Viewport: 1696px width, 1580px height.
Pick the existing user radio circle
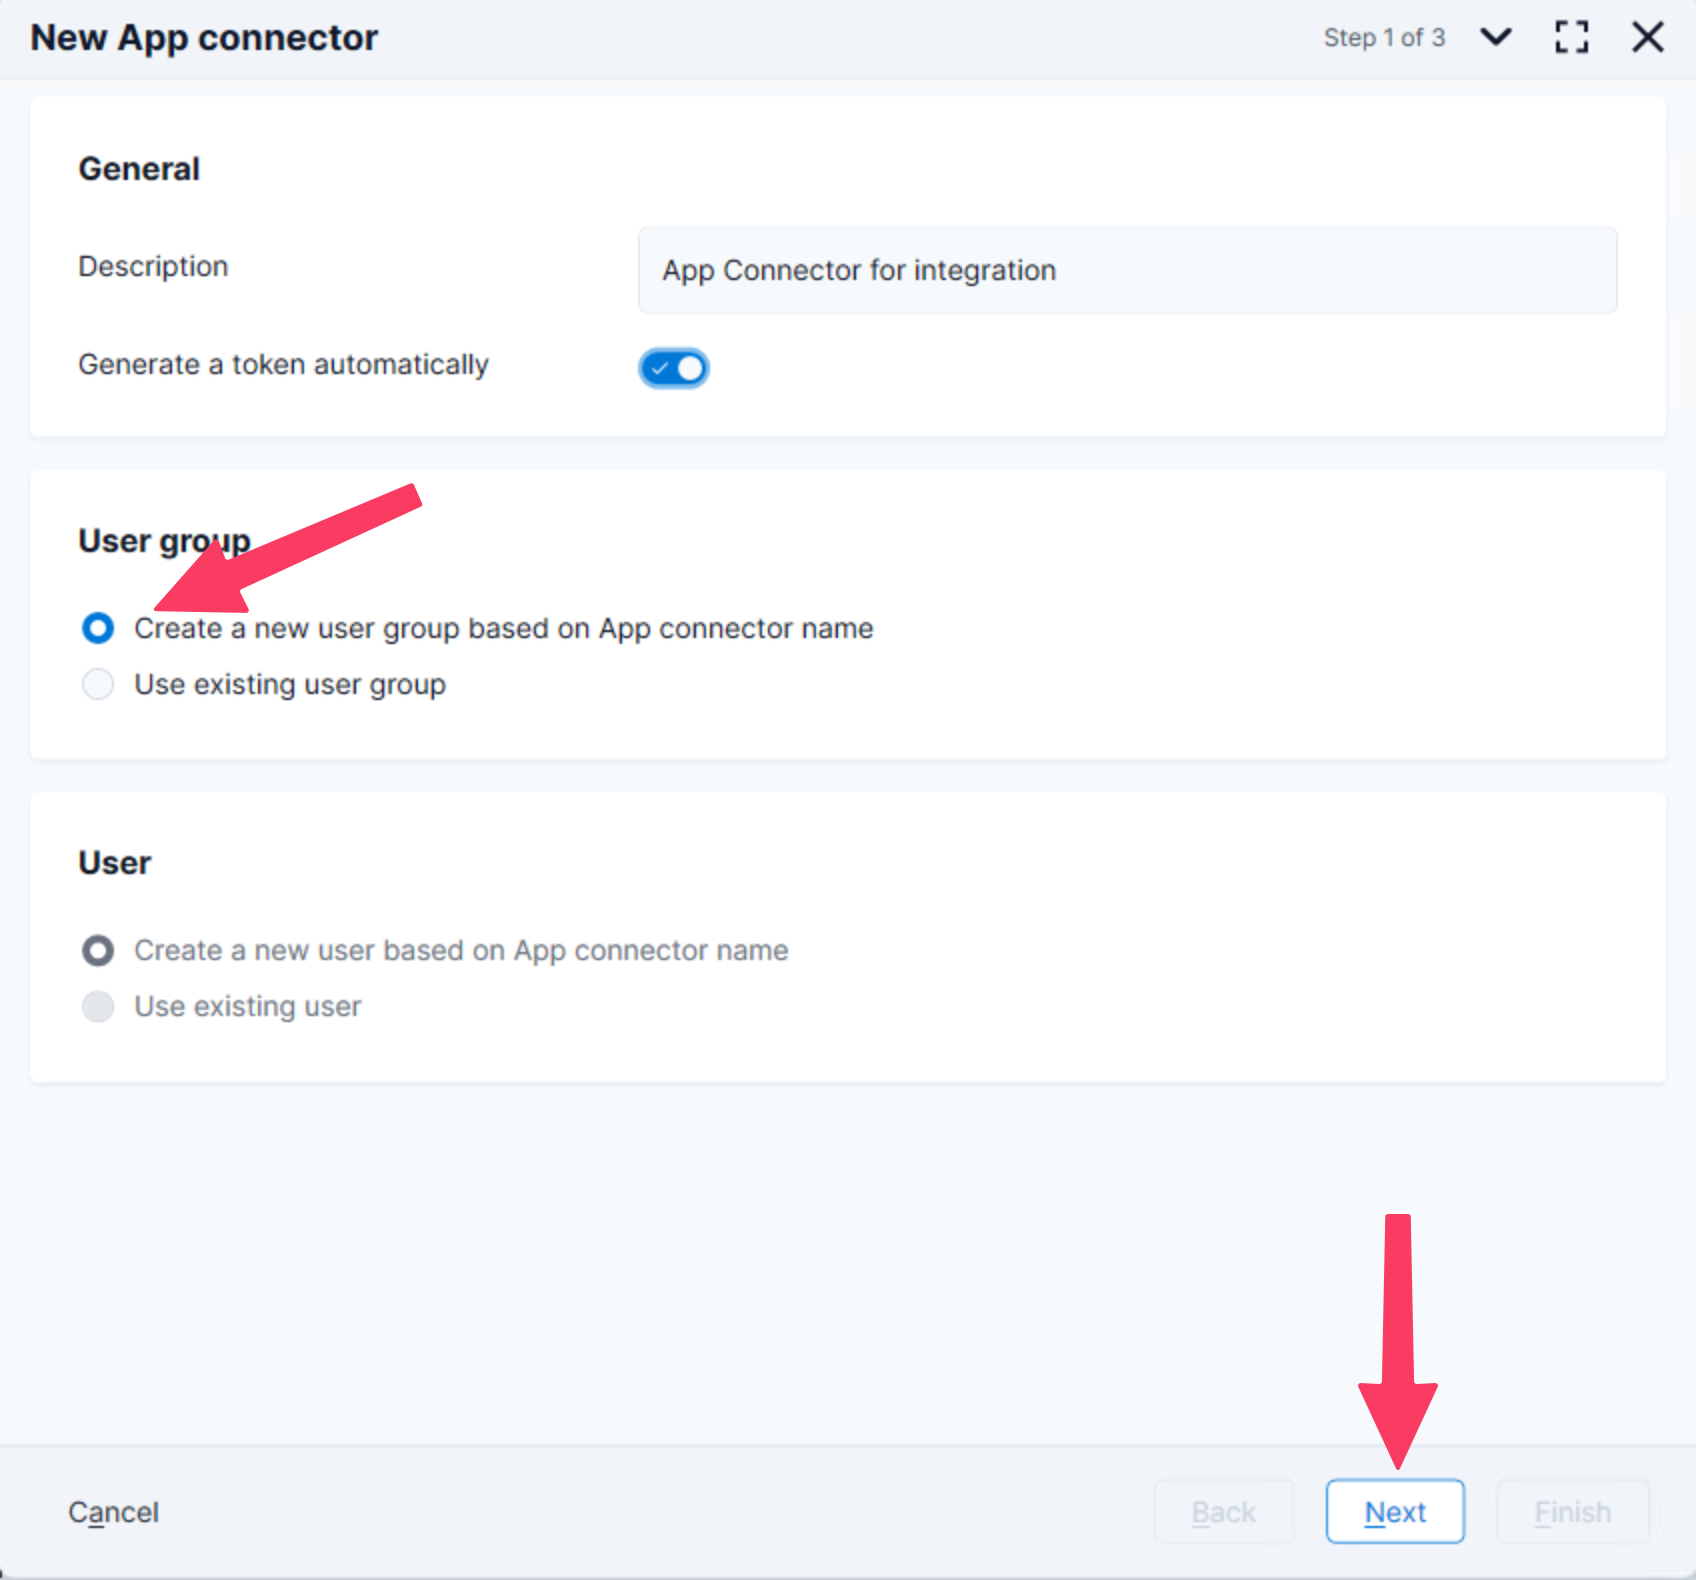point(98,1006)
